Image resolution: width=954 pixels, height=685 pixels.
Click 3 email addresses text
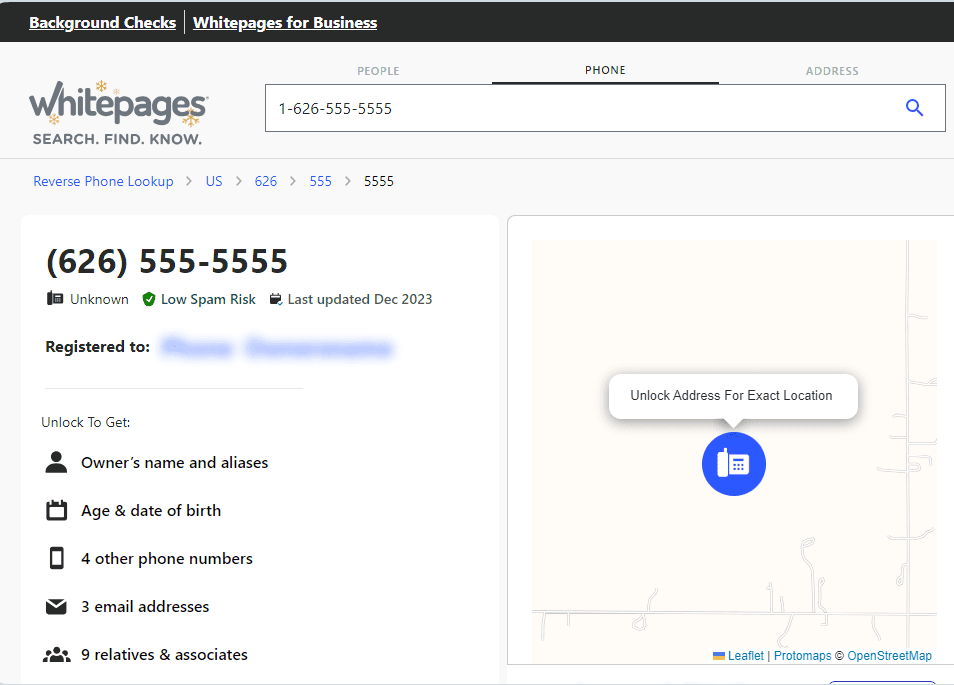[x=145, y=607]
